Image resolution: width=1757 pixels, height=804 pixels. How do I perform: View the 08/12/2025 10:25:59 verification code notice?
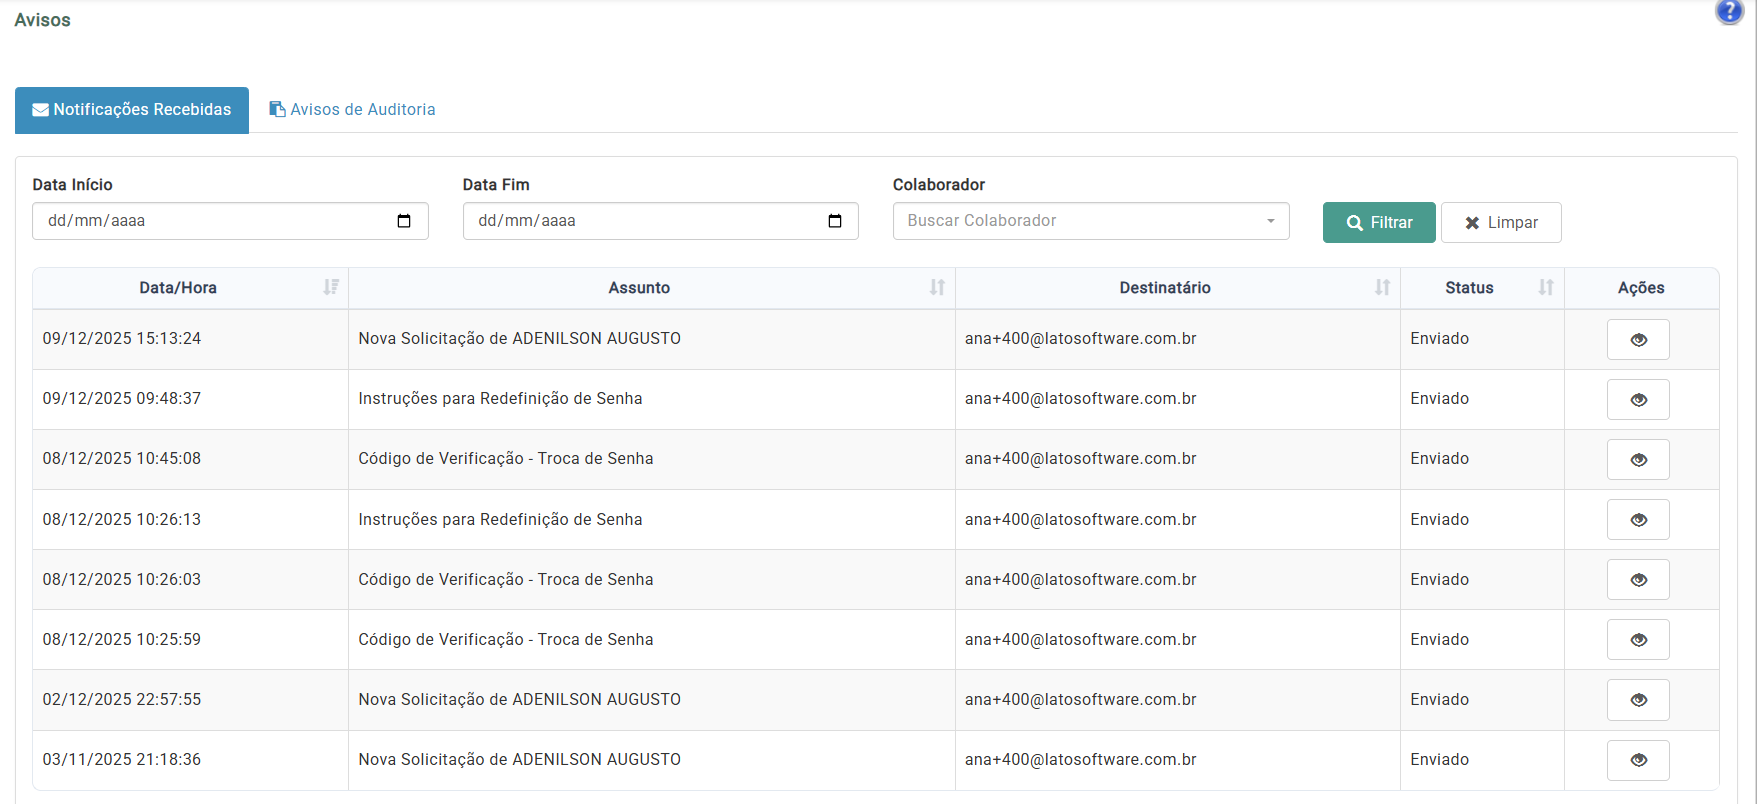click(x=1637, y=640)
